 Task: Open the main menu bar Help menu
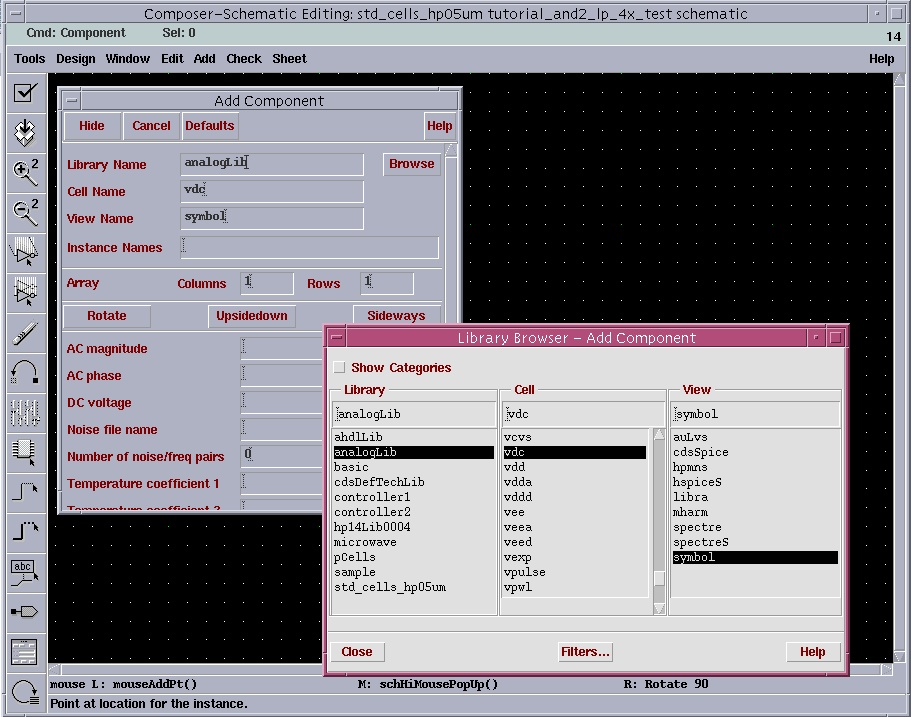(881, 59)
